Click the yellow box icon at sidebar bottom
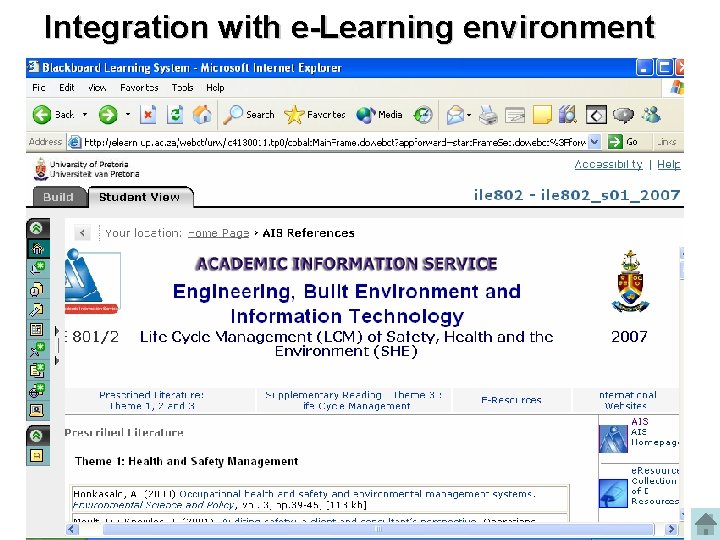The image size is (720, 540). pyautogui.click(x=37, y=456)
